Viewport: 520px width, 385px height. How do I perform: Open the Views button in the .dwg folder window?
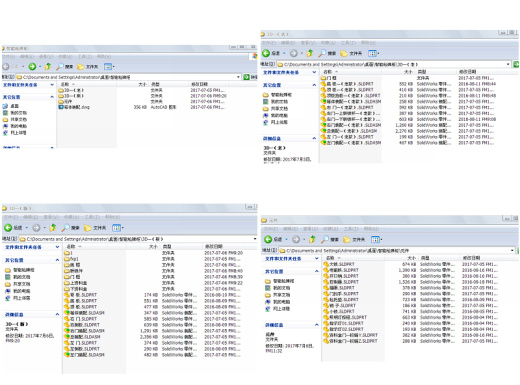109,67
